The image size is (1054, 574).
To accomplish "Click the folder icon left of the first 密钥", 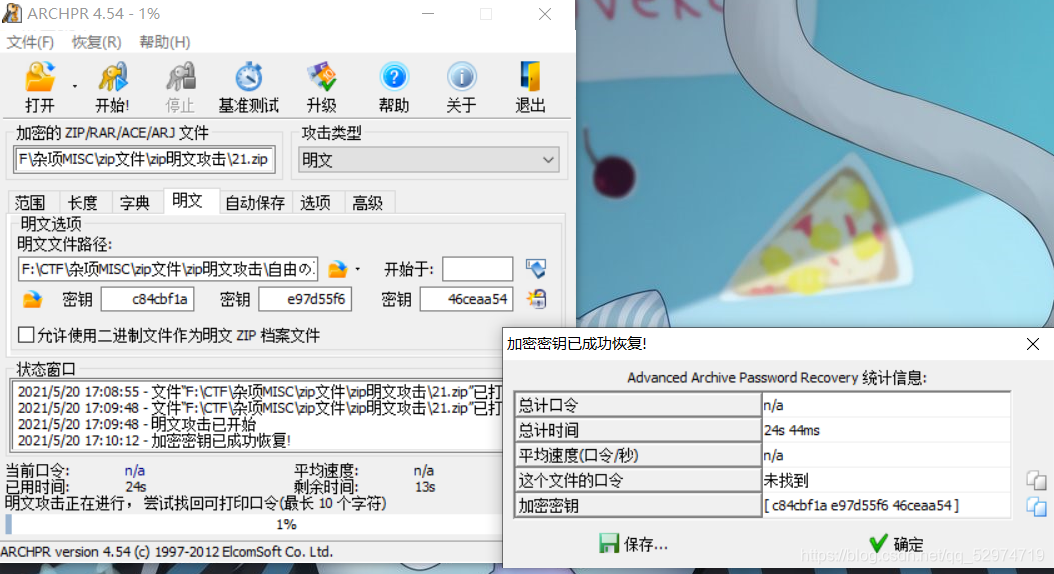I will pos(32,299).
